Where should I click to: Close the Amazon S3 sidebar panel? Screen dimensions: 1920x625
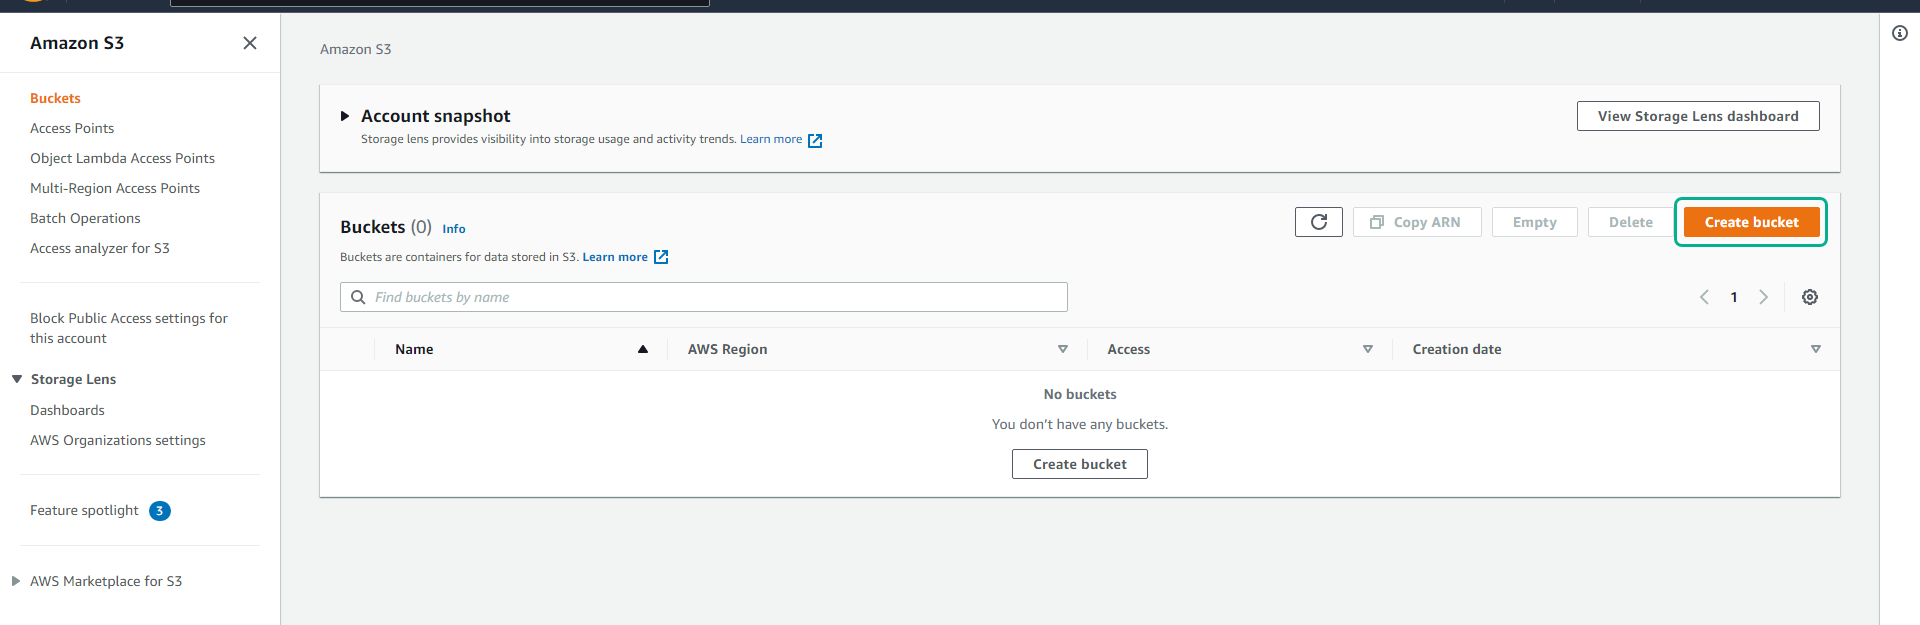pyautogui.click(x=250, y=43)
